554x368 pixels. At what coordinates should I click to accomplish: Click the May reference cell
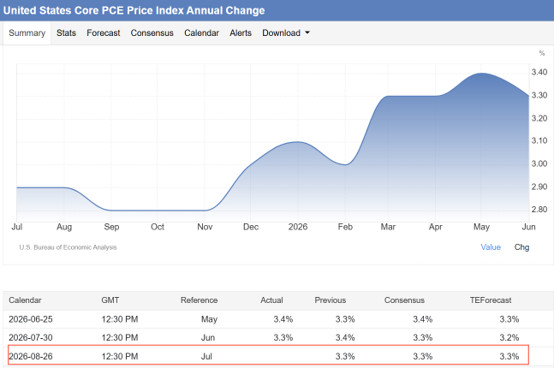(209, 319)
